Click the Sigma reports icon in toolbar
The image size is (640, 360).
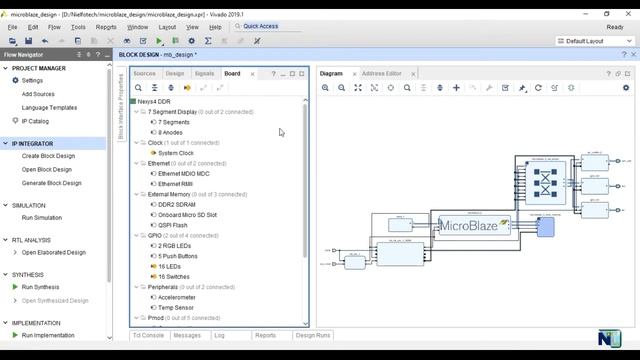point(208,41)
